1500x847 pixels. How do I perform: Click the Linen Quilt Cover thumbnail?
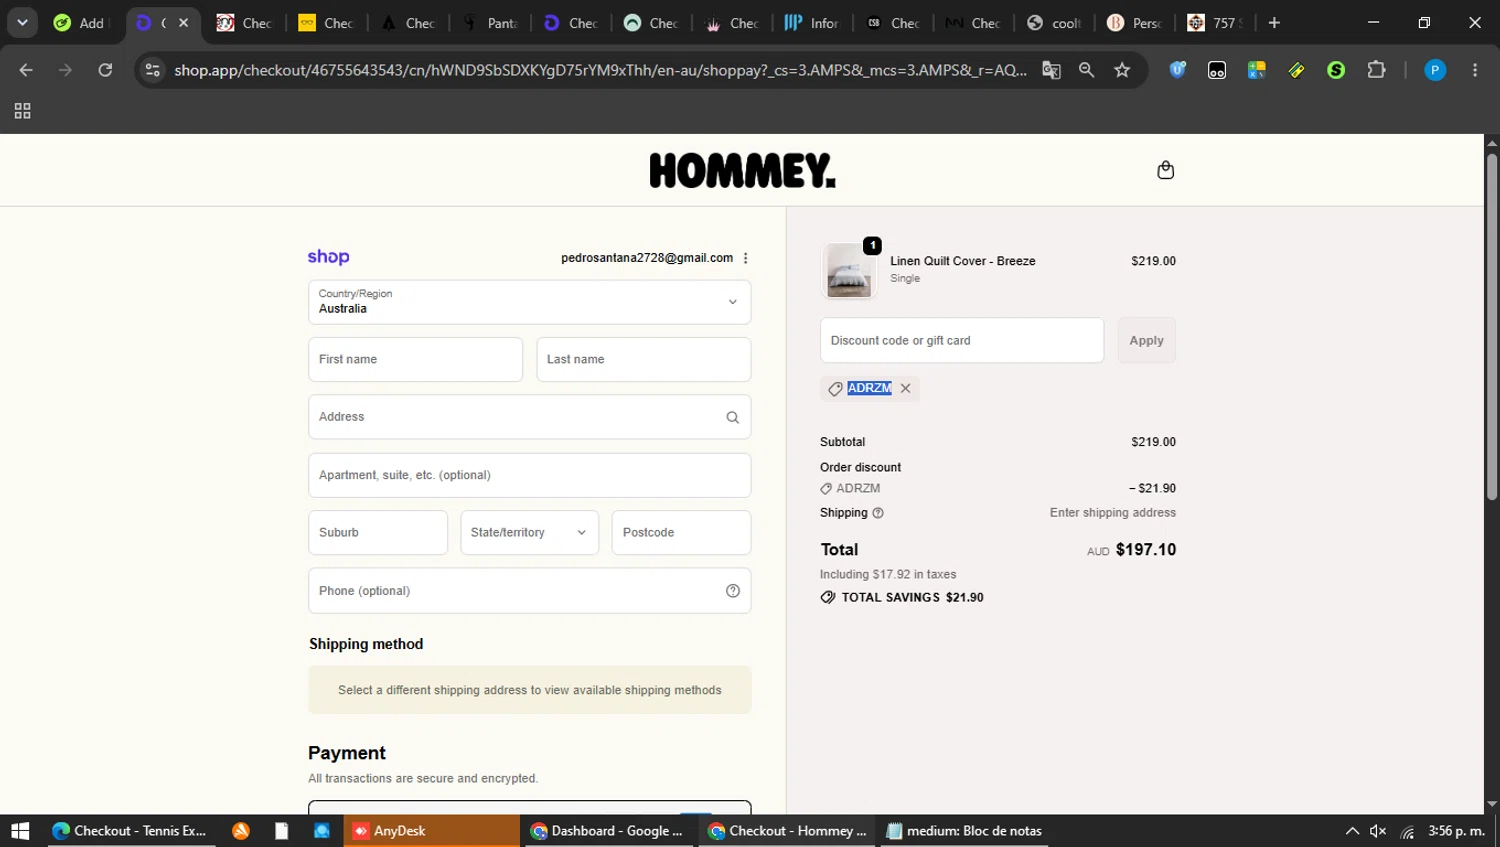(x=849, y=270)
